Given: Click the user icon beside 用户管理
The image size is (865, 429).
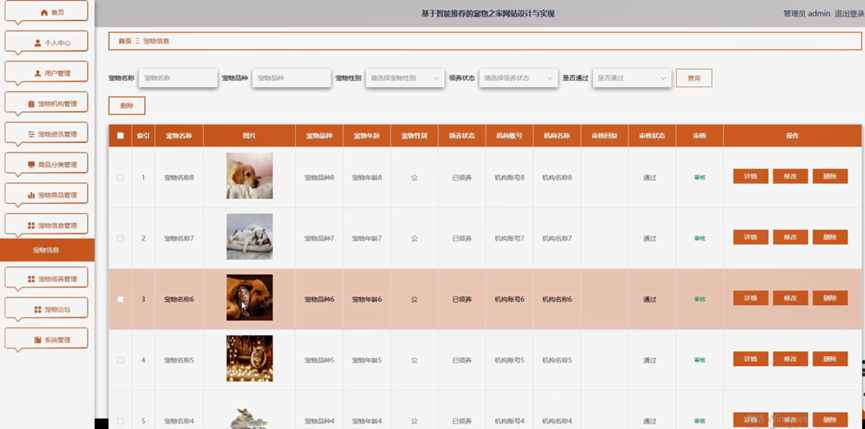Looking at the screenshot, I should [38, 73].
